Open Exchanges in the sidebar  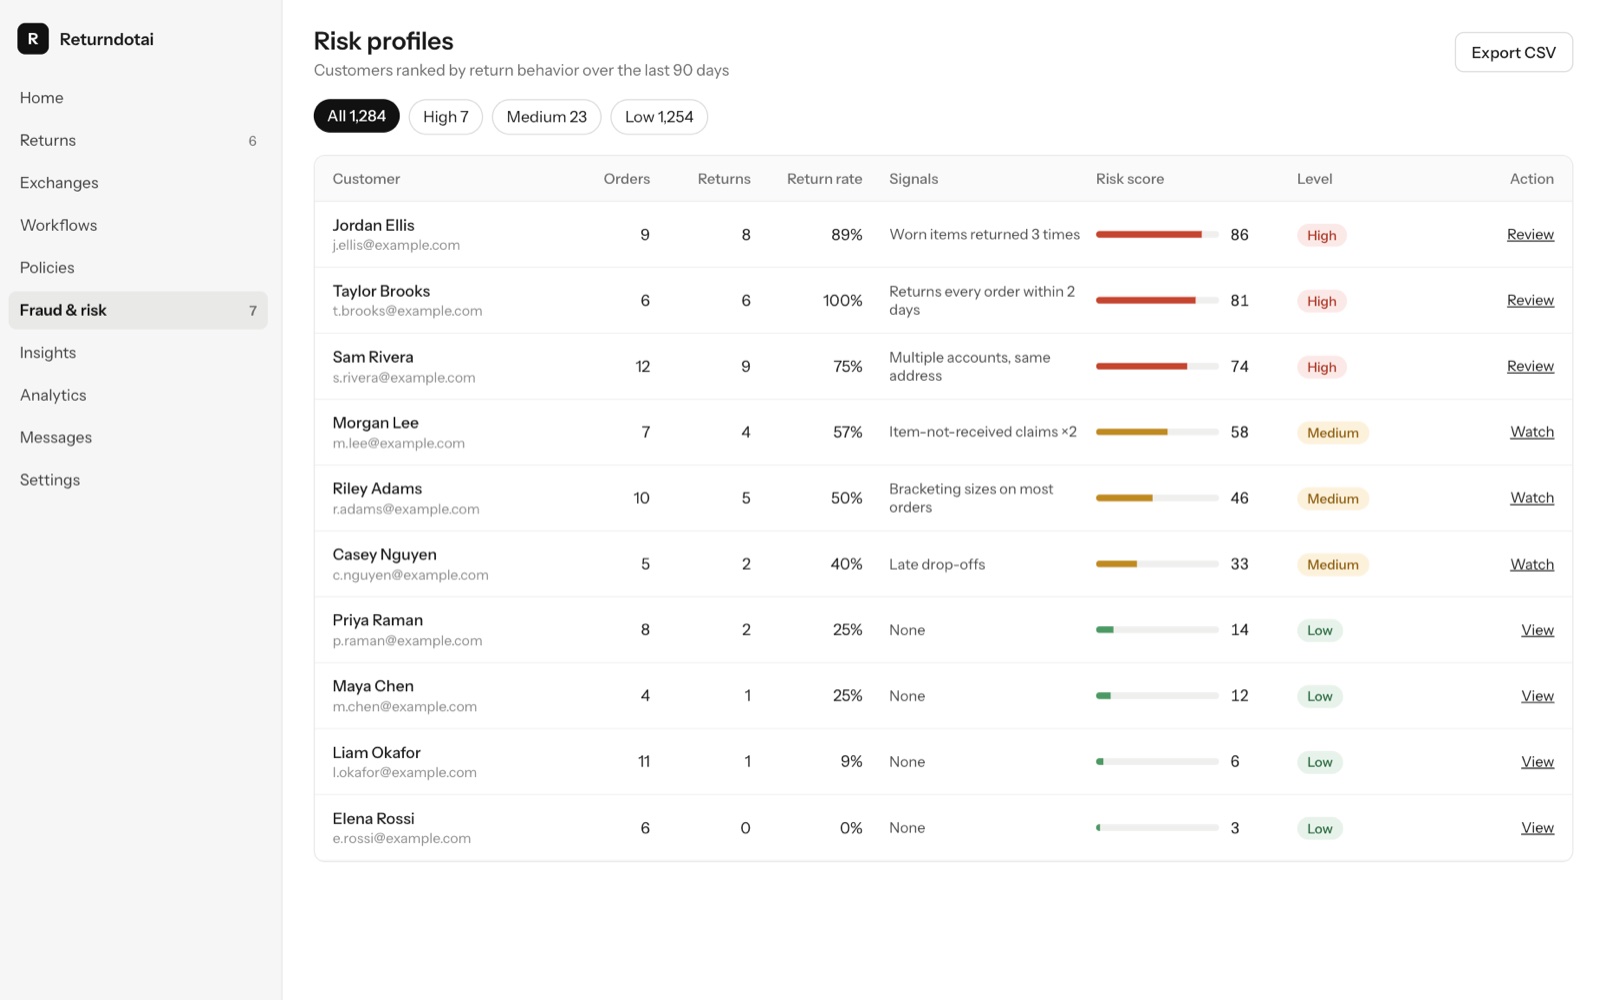[x=138, y=183]
